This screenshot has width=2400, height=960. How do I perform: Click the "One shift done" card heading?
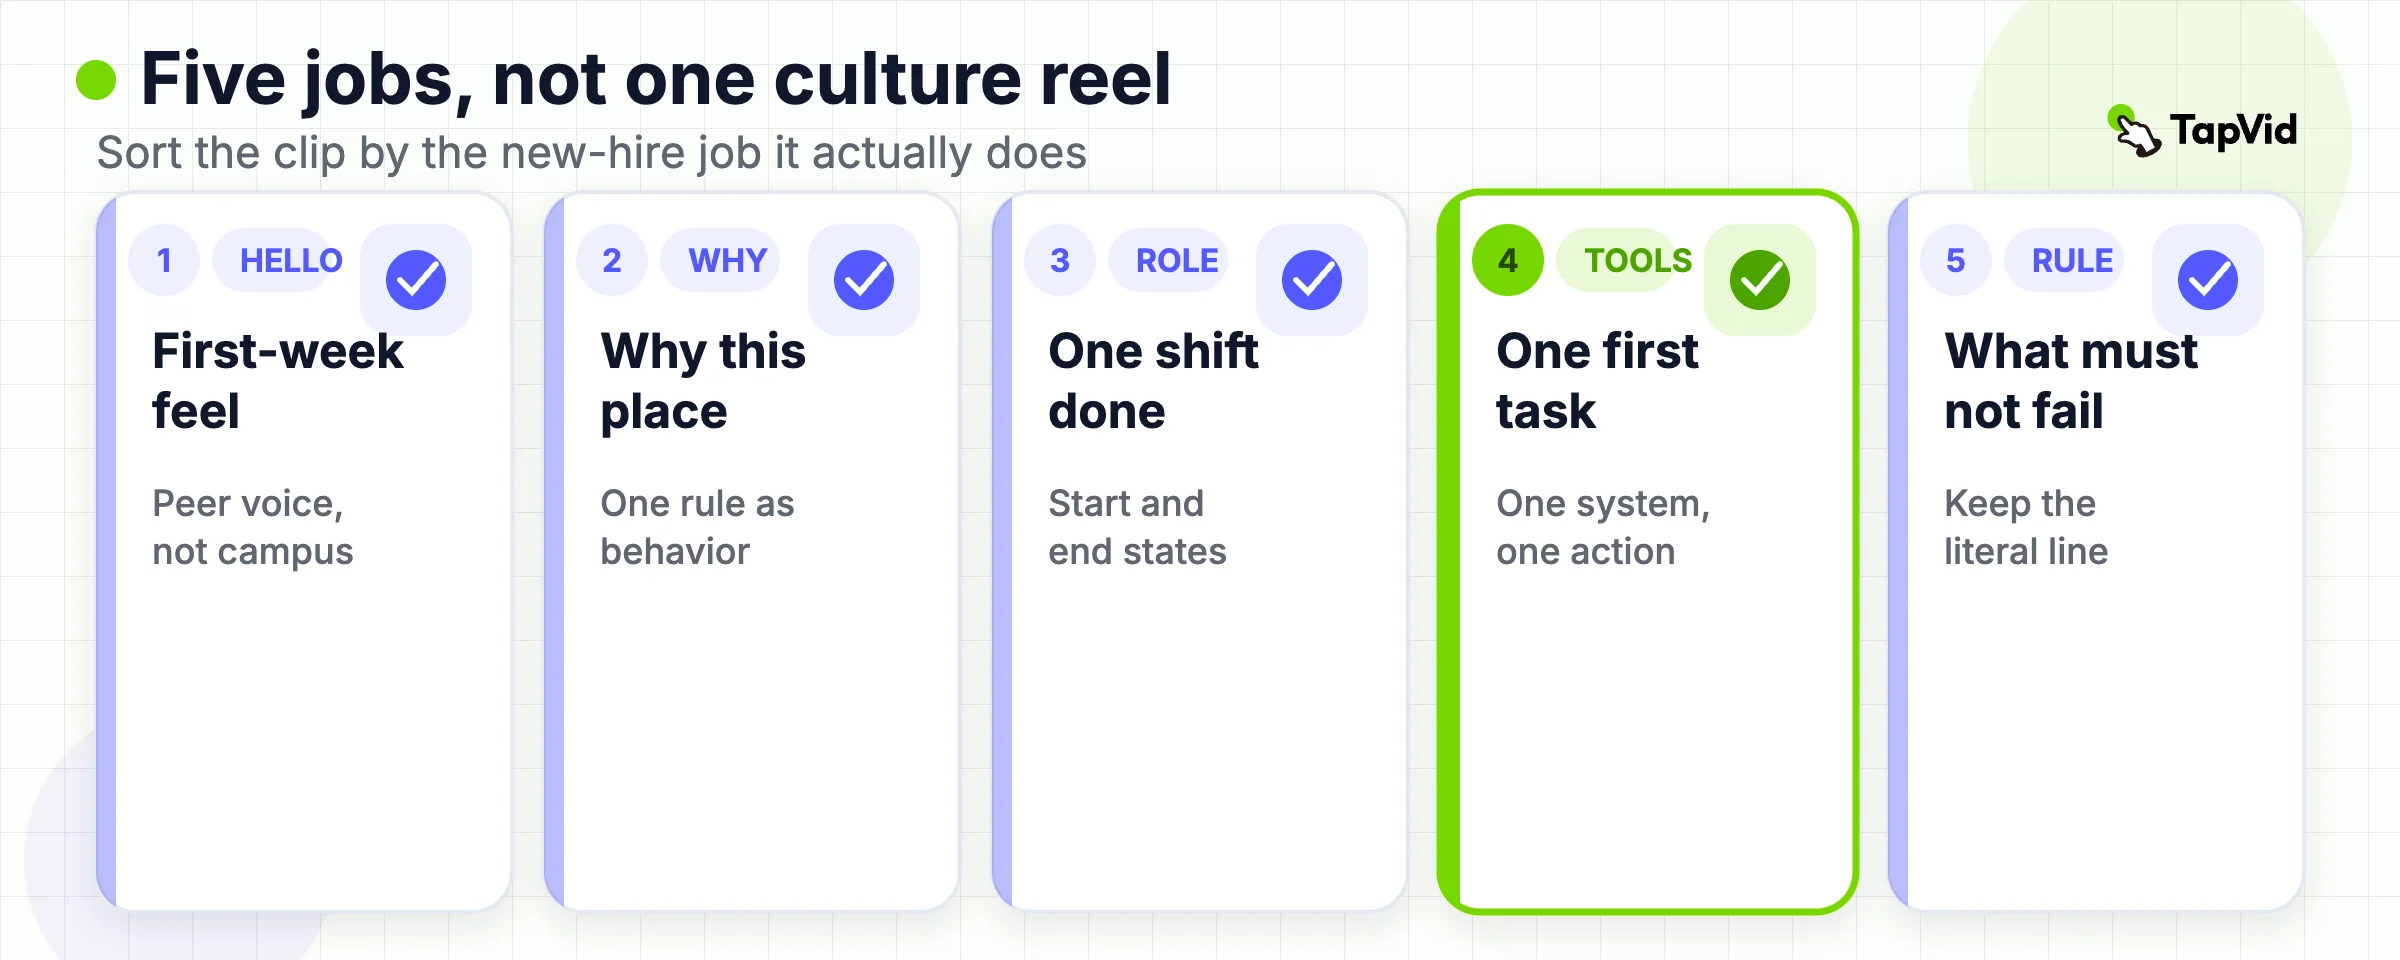click(x=1153, y=381)
